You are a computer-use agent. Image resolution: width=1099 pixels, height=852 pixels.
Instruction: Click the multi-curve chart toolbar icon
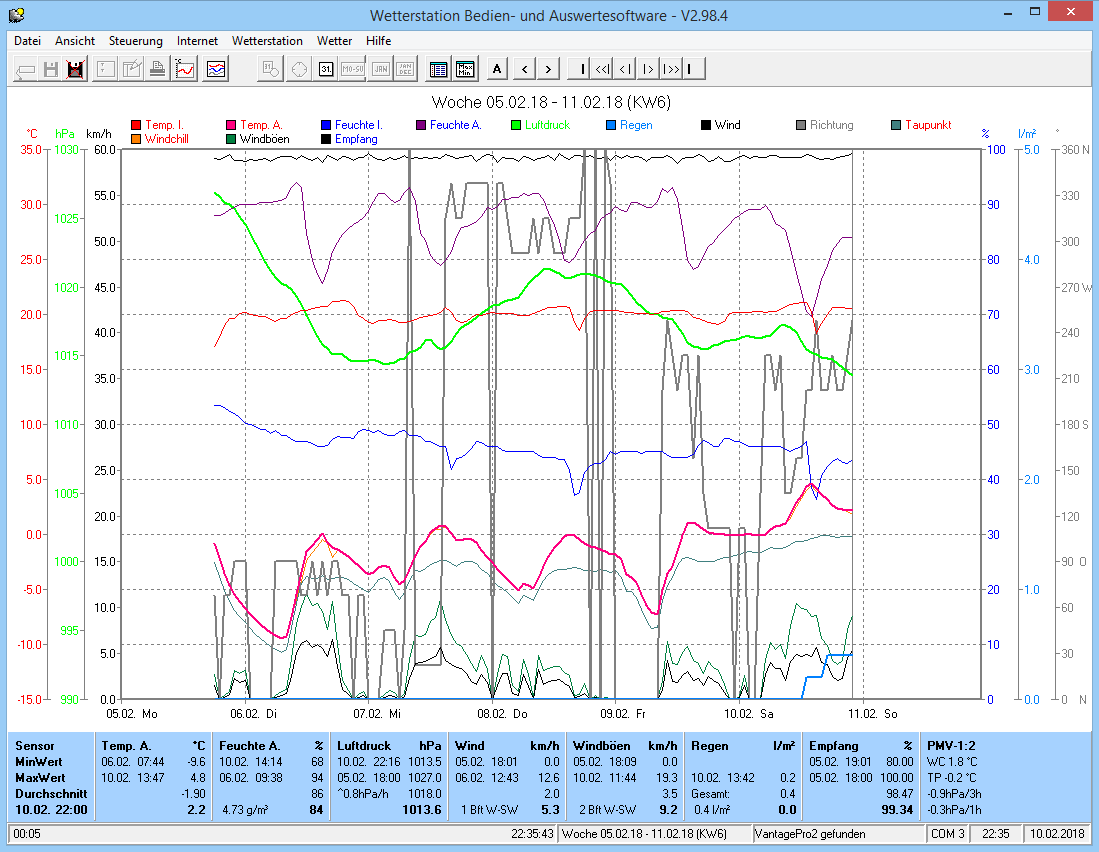(x=217, y=69)
